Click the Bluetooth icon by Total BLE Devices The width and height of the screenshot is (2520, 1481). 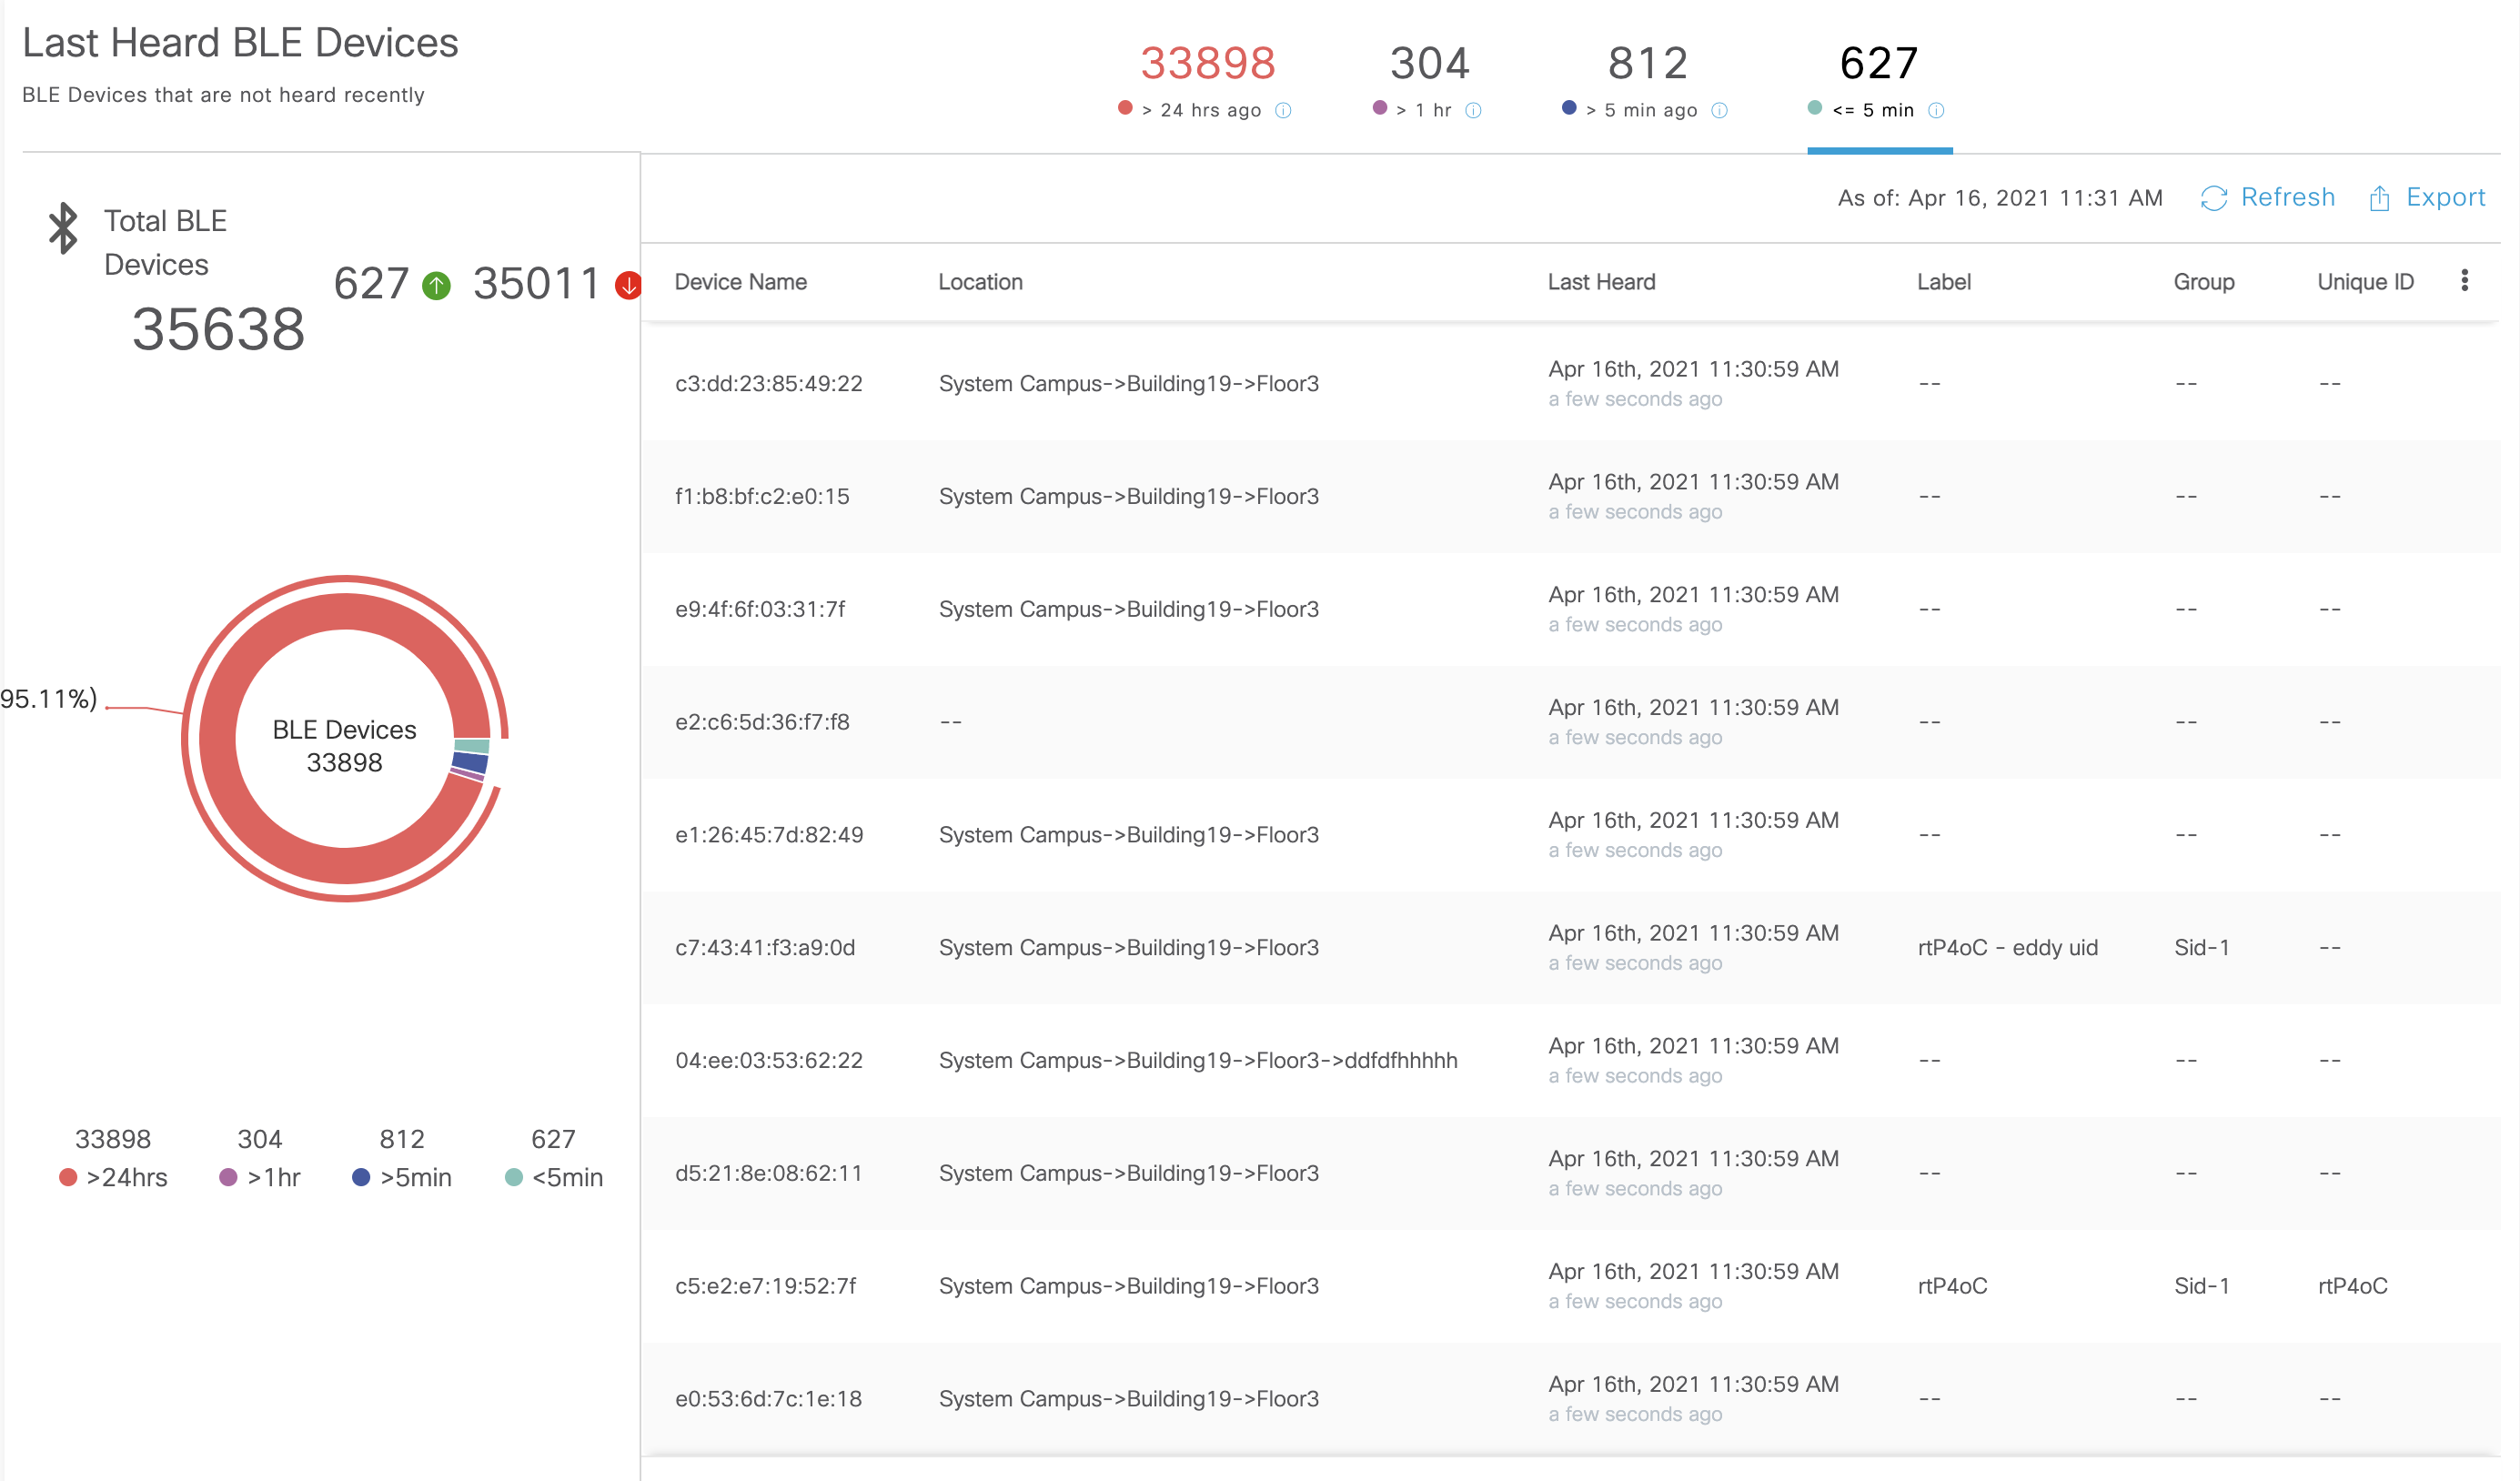[x=63, y=228]
